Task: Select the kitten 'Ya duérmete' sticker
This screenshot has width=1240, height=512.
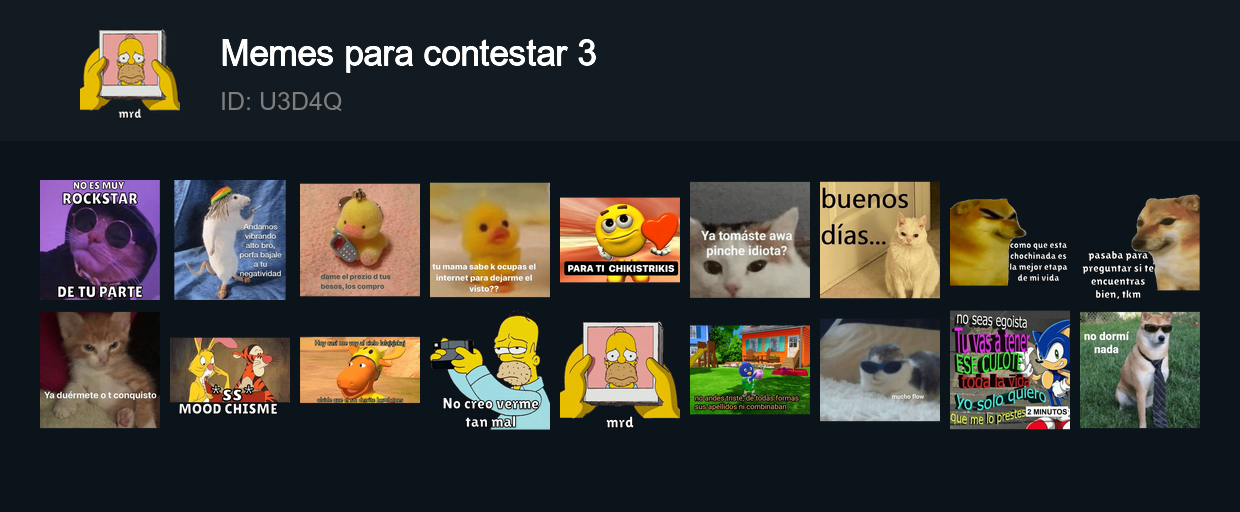Action: pos(100,370)
